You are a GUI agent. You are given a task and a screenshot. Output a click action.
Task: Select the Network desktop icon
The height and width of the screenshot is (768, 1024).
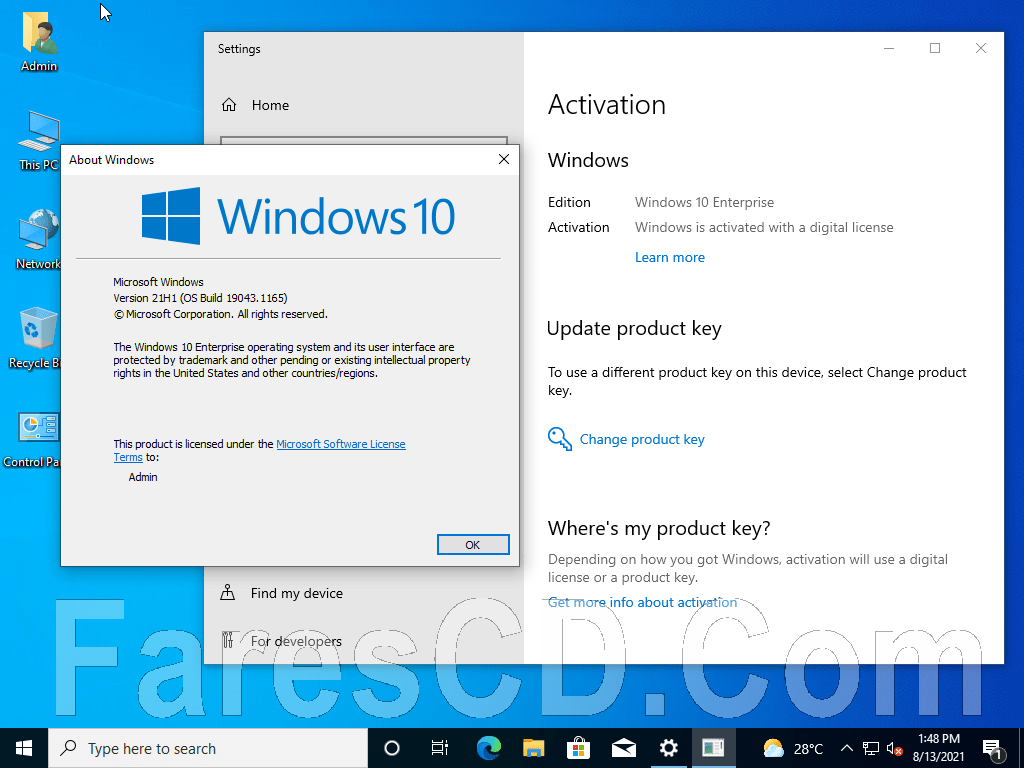tap(38, 240)
